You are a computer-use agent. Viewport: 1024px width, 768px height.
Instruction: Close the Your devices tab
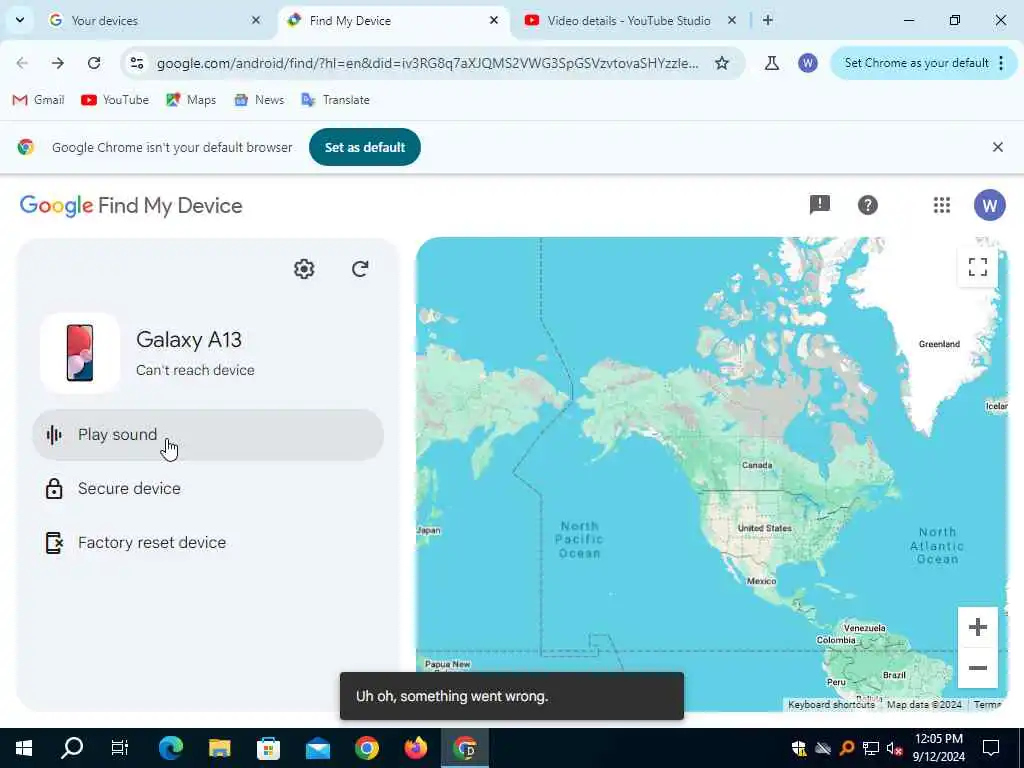[256, 21]
